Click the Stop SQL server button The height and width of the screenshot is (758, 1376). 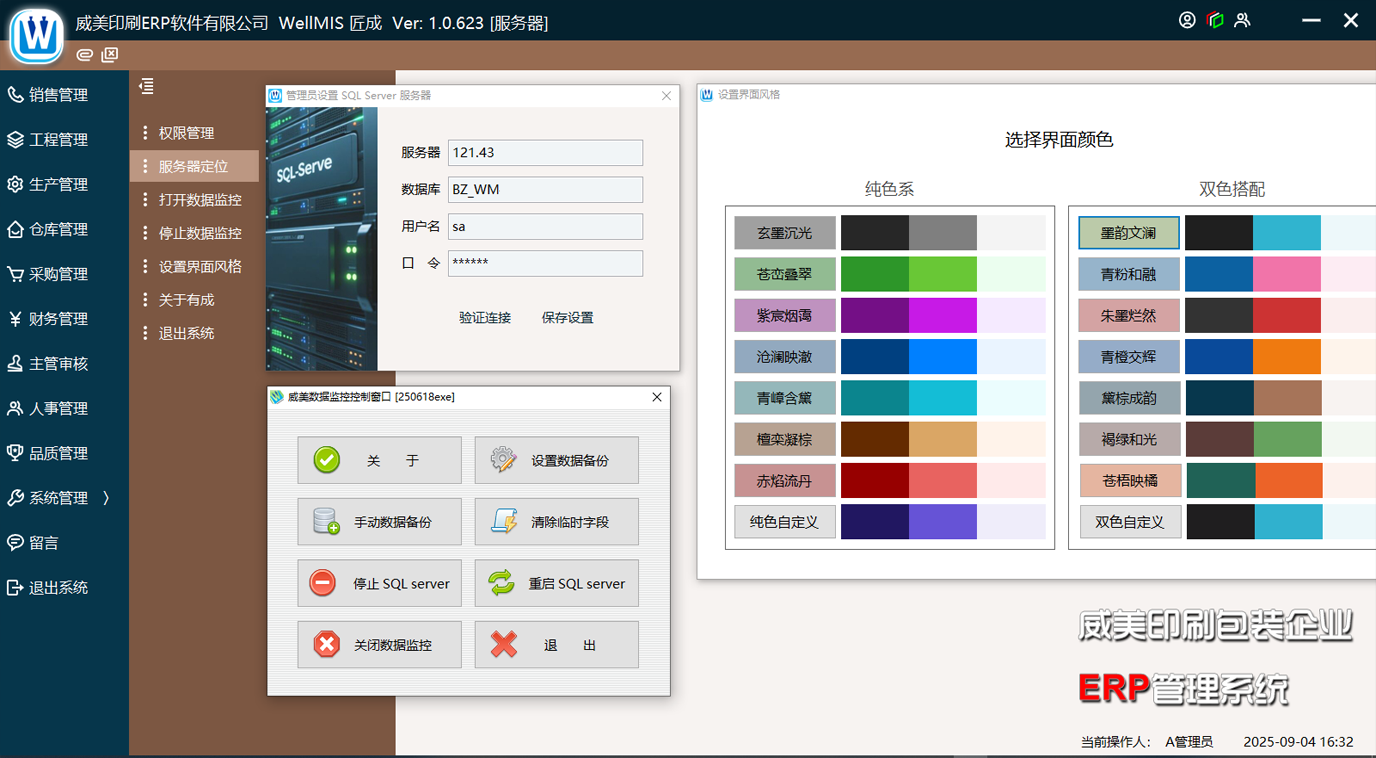click(379, 583)
